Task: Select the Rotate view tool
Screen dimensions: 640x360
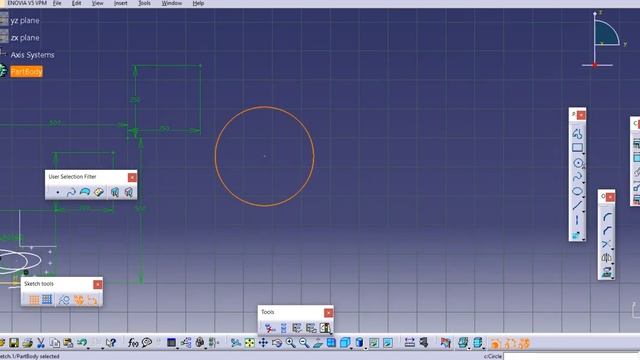Action: (277, 343)
